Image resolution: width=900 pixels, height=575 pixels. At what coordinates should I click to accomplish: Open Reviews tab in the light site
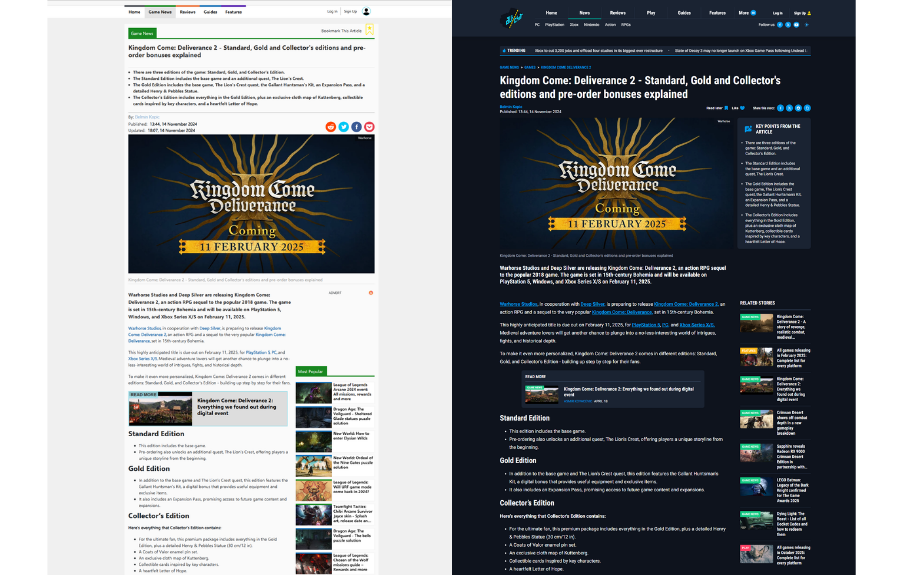pos(188,11)
